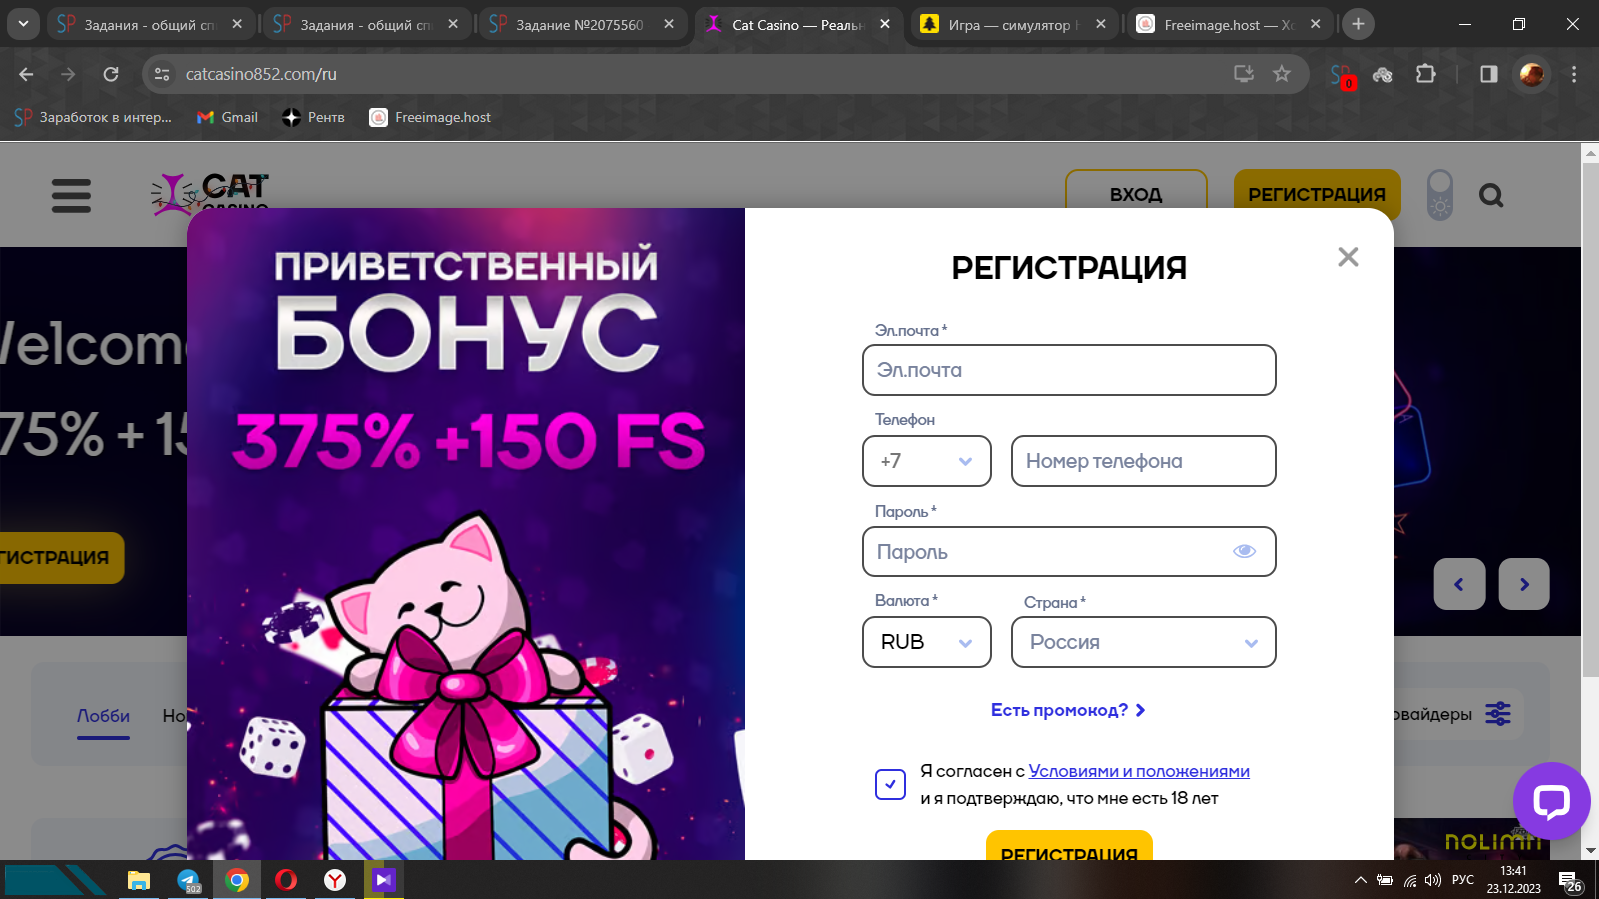Open the Chrome profile avatar
The width and height of the screenshot is (1599, 899).
tap(1531, 74)
